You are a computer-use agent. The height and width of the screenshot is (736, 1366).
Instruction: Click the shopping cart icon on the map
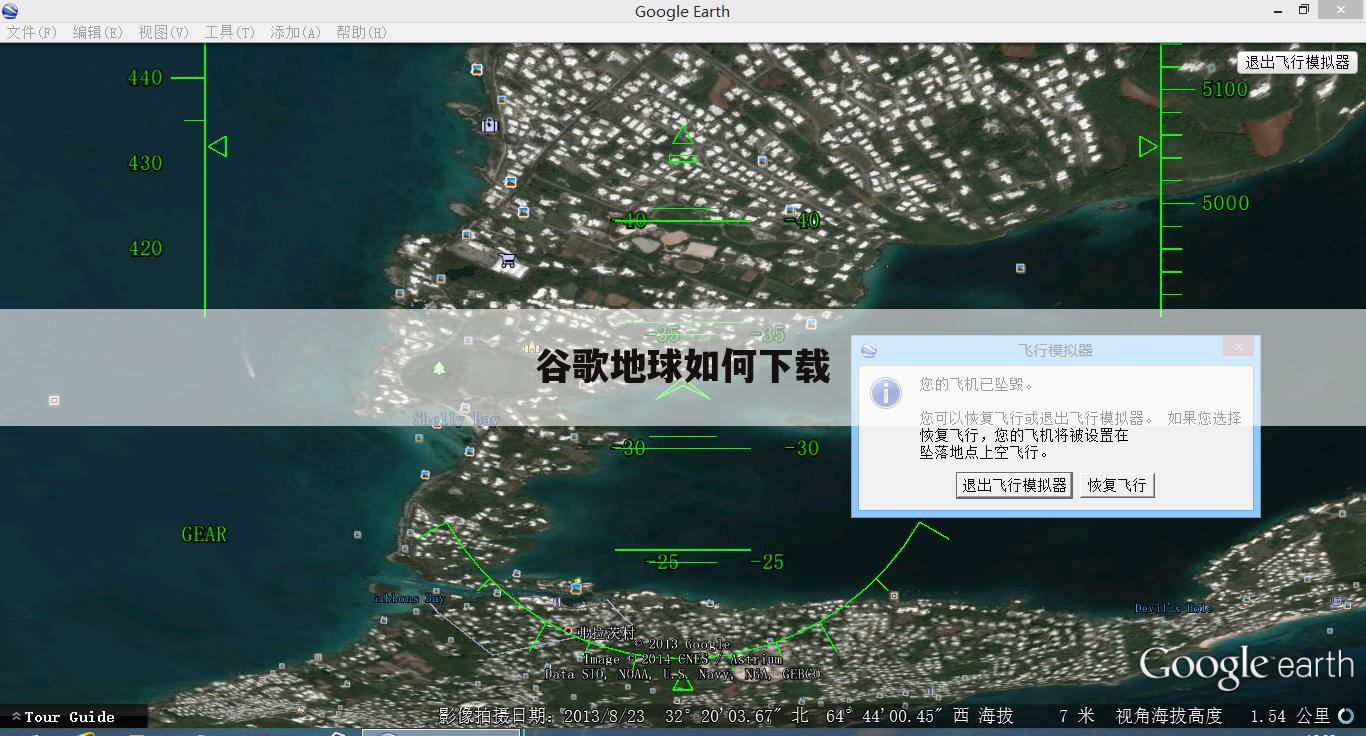coord(507,260)
